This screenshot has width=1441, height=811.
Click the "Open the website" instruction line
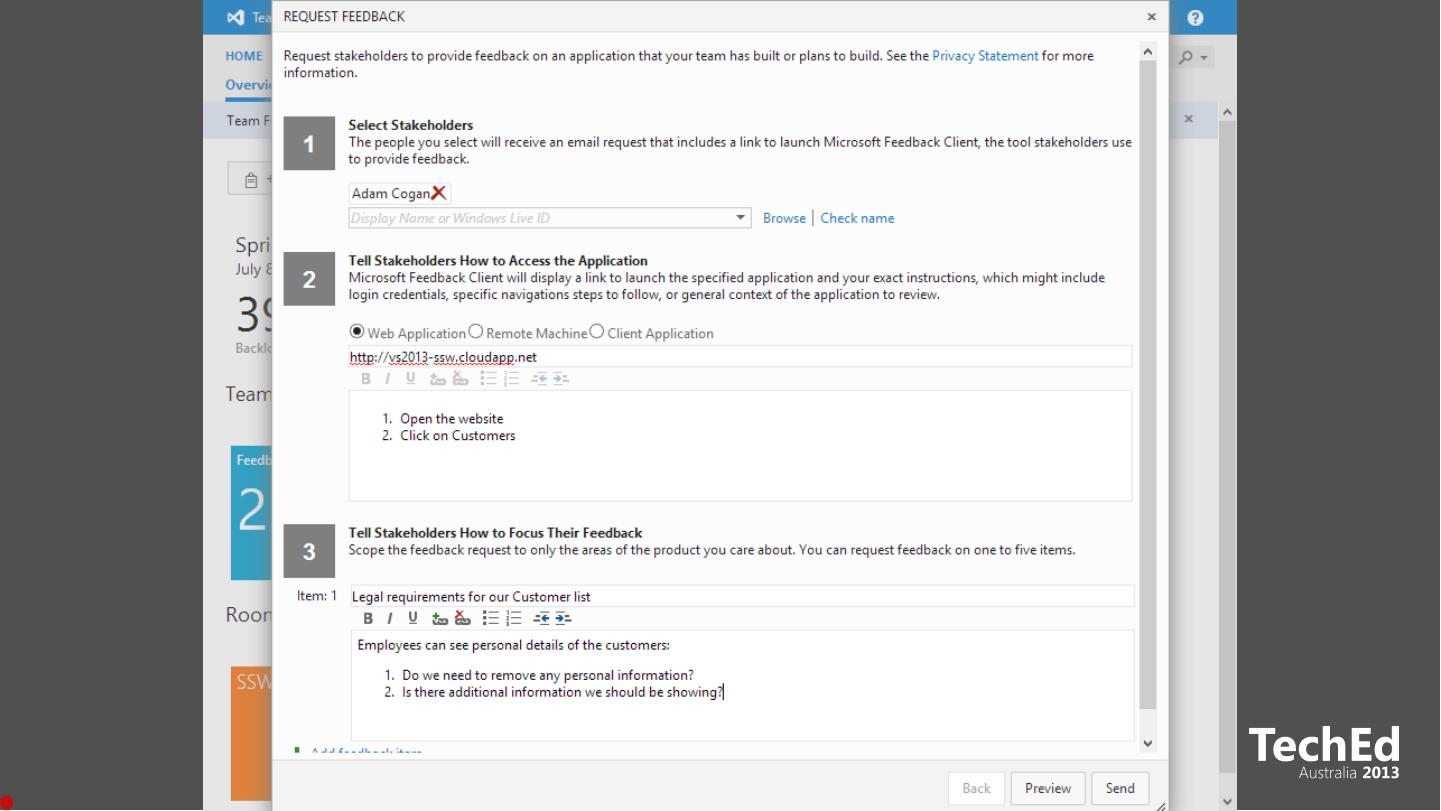tap(451, 419)
